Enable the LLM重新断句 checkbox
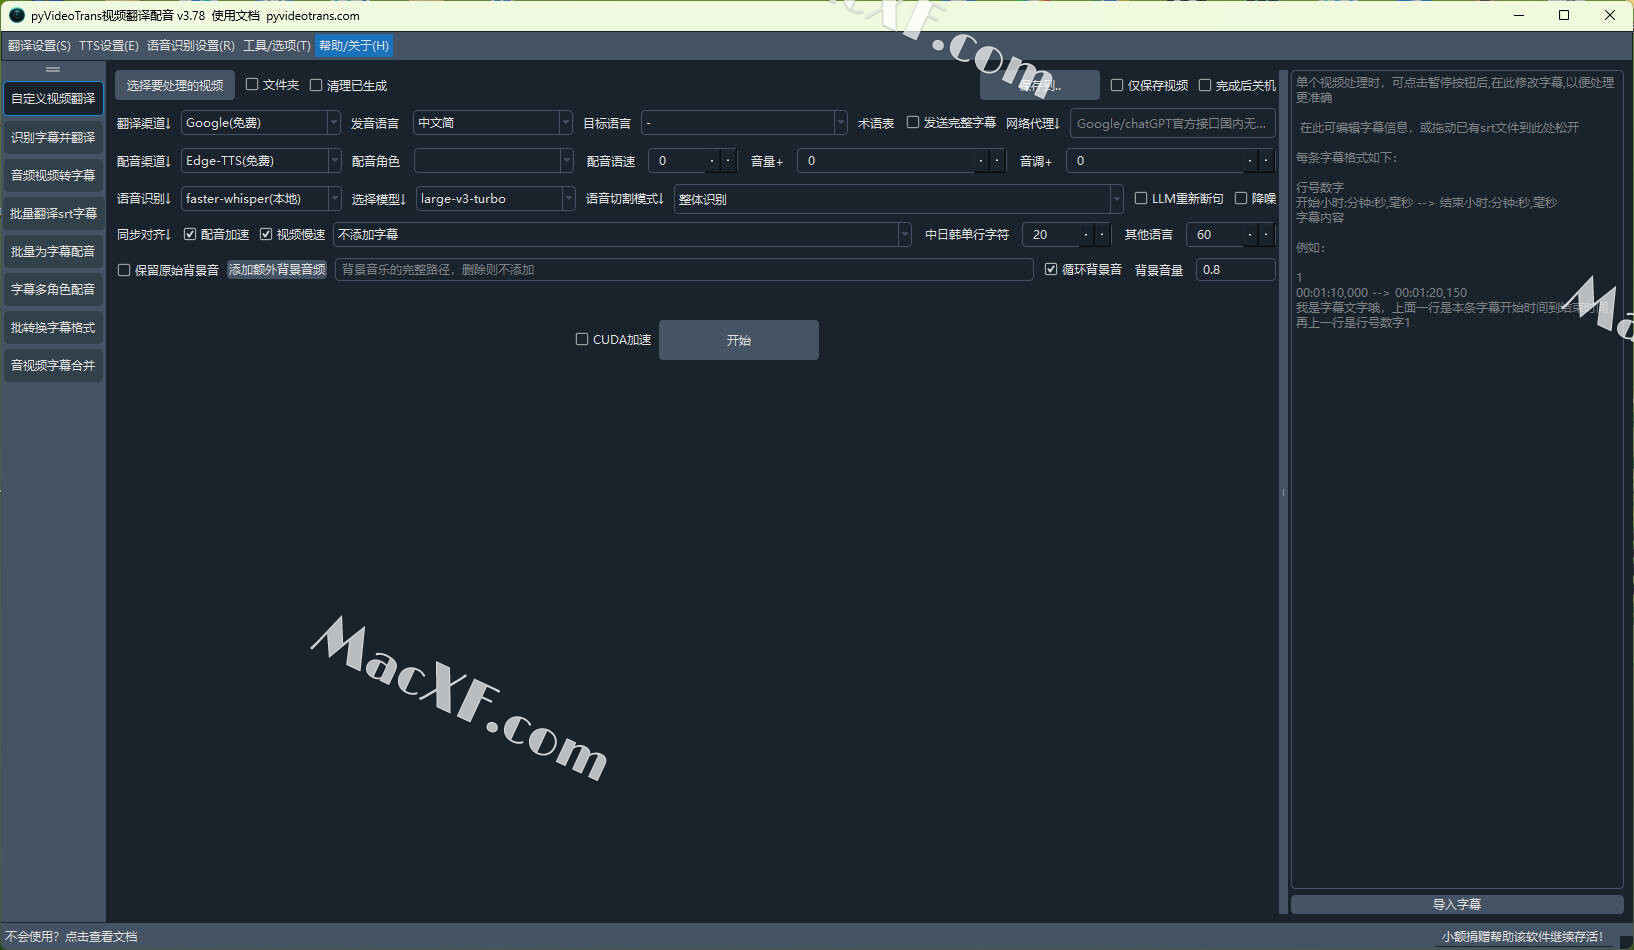 click(x=1141, y=199)
